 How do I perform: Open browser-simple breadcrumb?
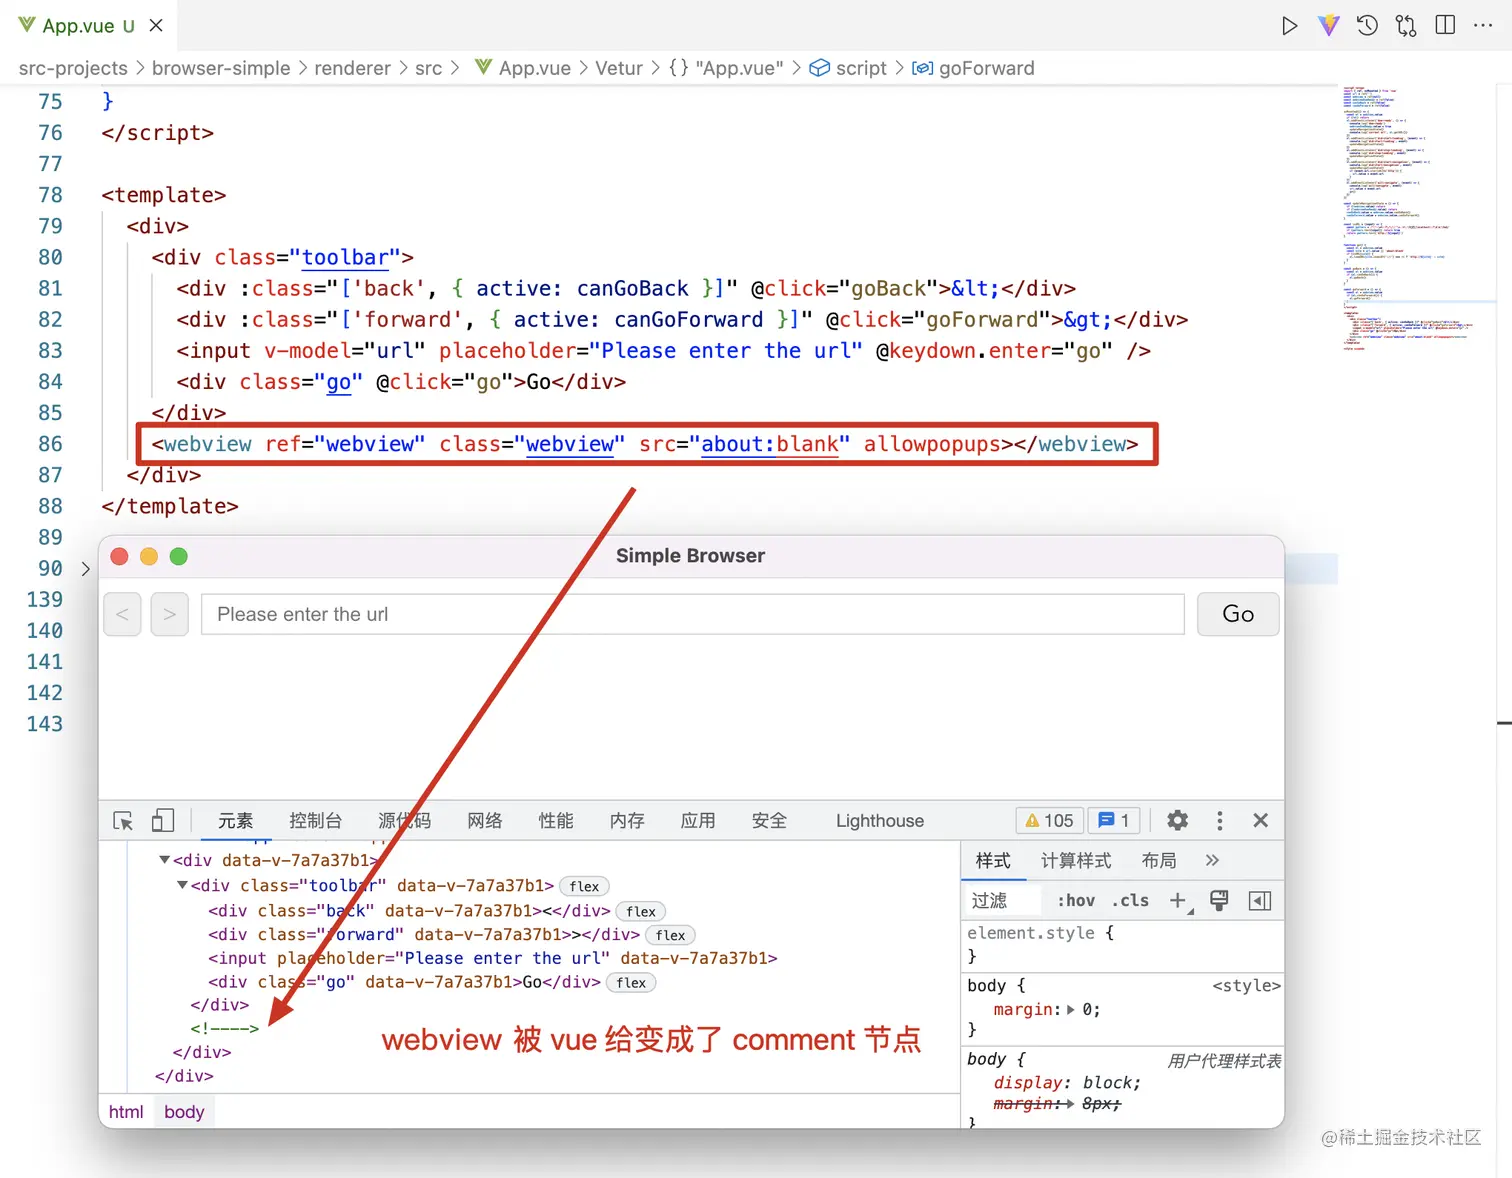(221, 68)
